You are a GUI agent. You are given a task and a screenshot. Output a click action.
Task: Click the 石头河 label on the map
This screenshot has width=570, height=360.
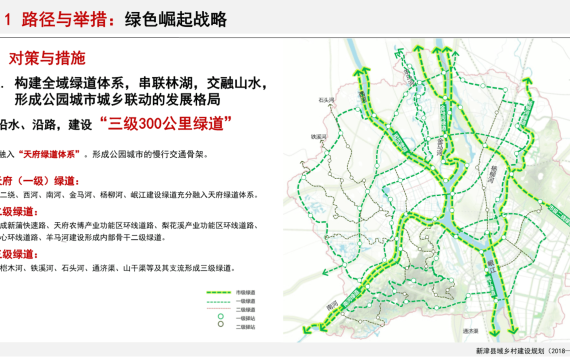pos(326,100)
